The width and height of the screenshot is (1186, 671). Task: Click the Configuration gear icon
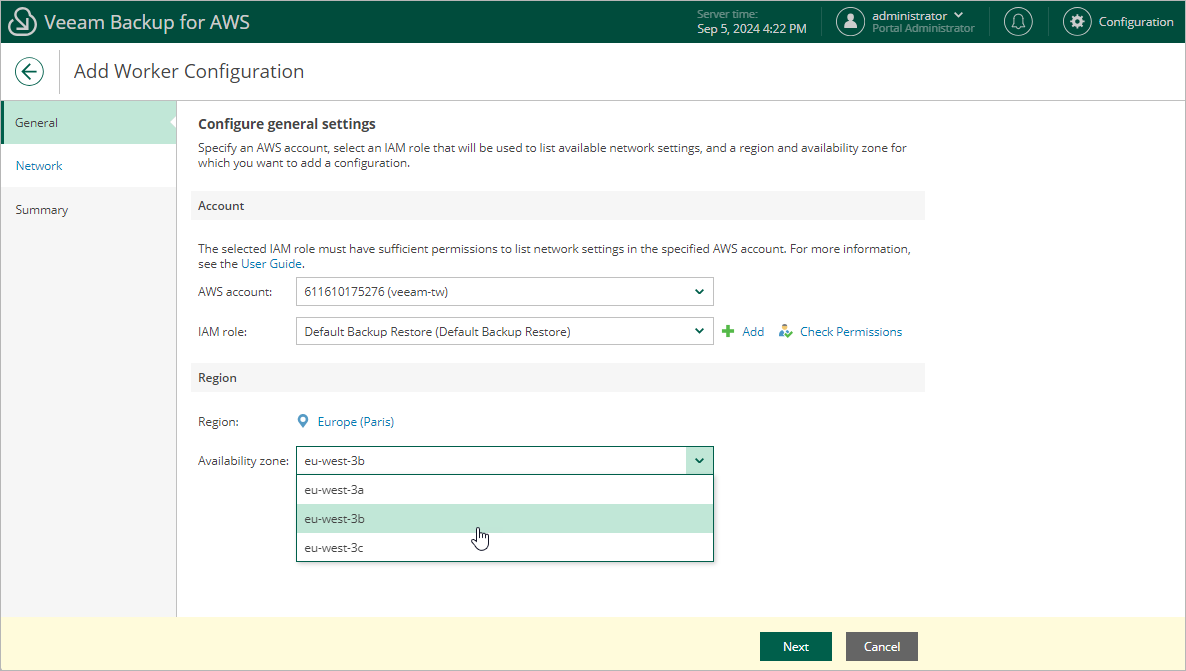tap(1076, 22)
